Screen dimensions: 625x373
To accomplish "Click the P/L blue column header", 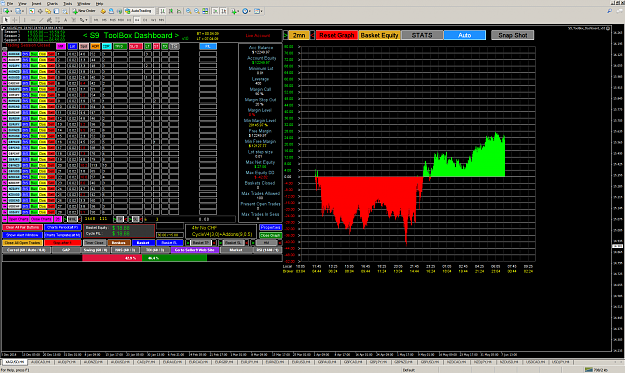I will 208,47.
